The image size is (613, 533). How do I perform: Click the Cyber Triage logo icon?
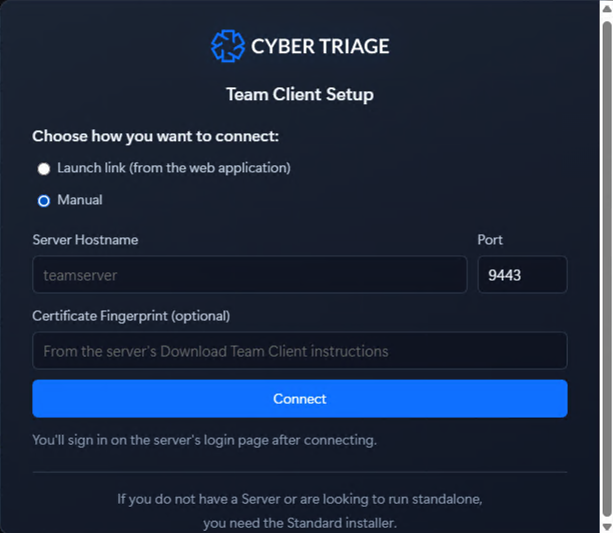pos(228,46)
